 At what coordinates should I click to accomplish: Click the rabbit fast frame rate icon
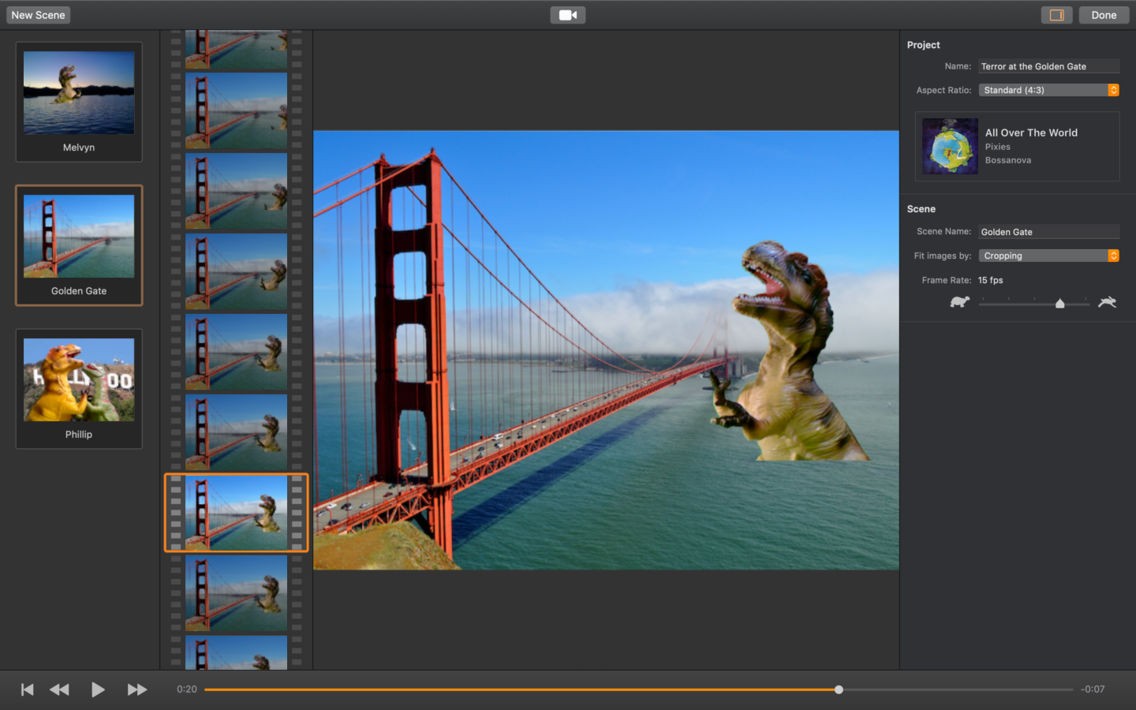coord(1107,302)
